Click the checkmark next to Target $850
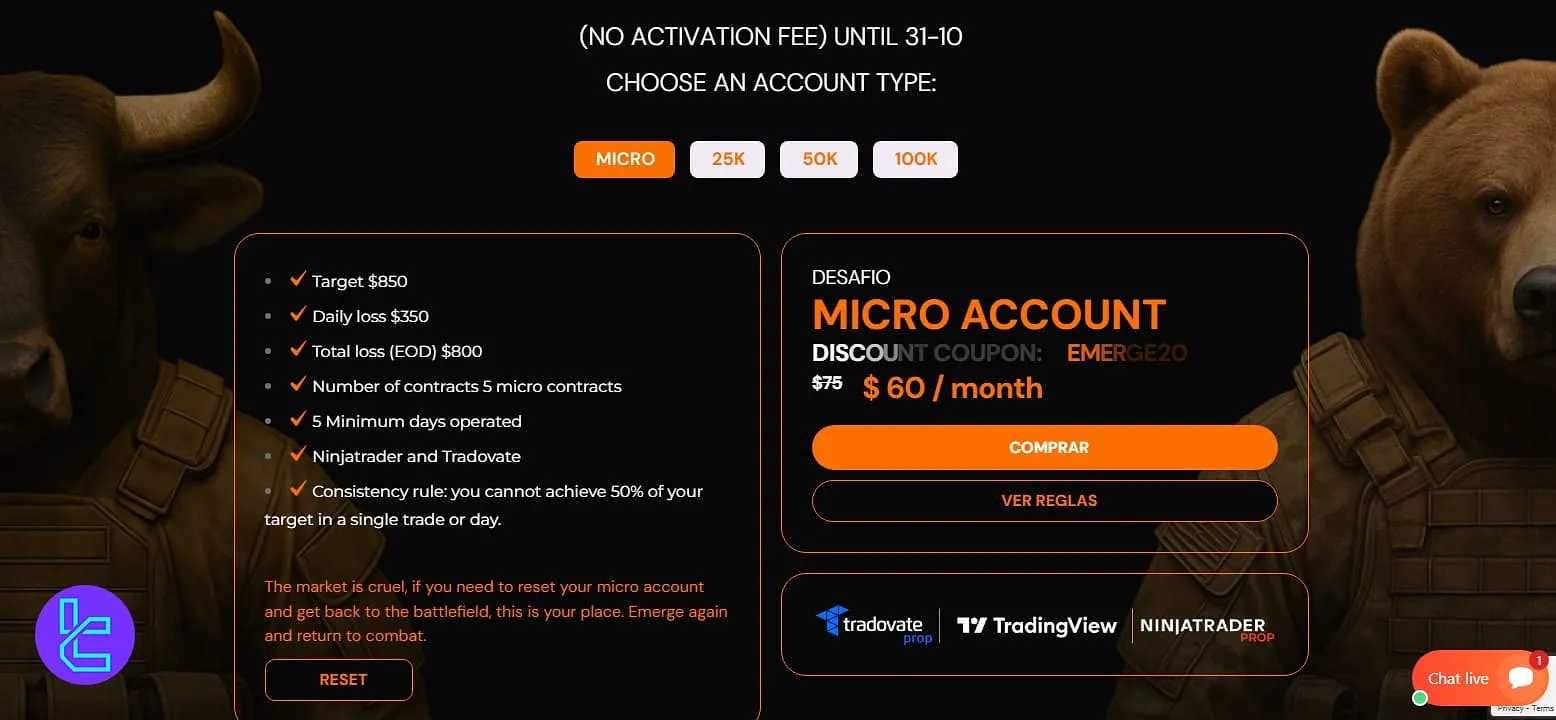 [x=297, y=280]
